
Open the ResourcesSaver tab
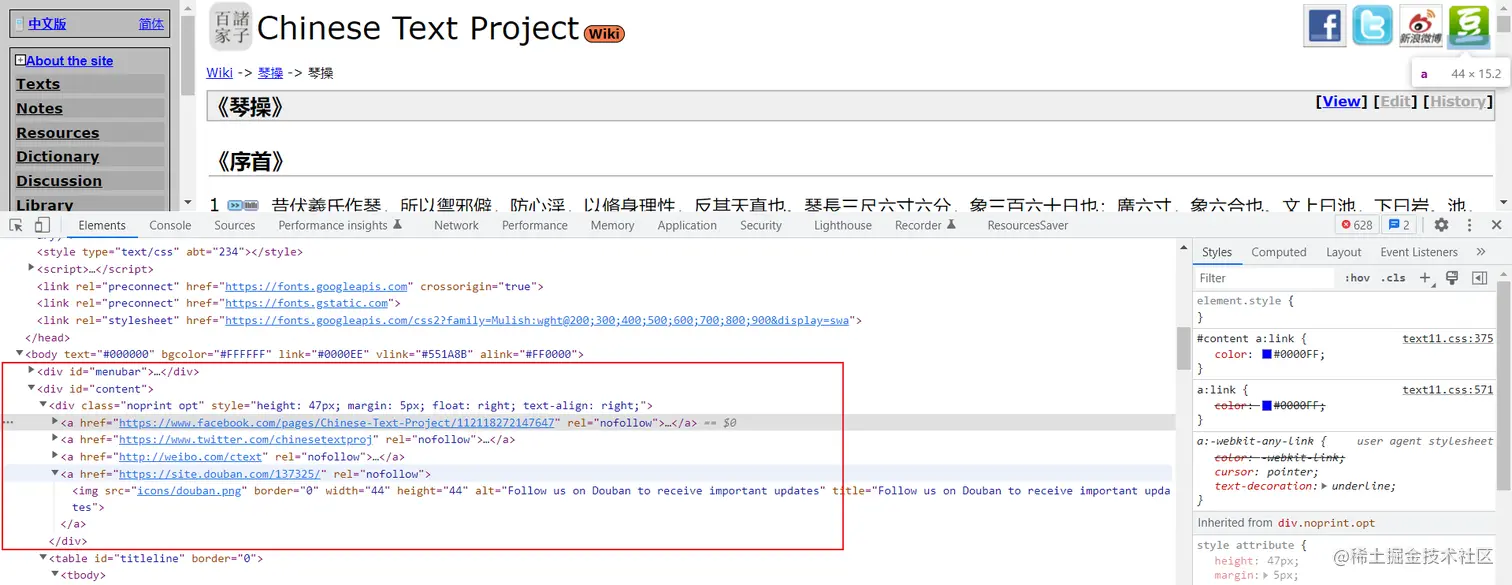(1028, 225)
